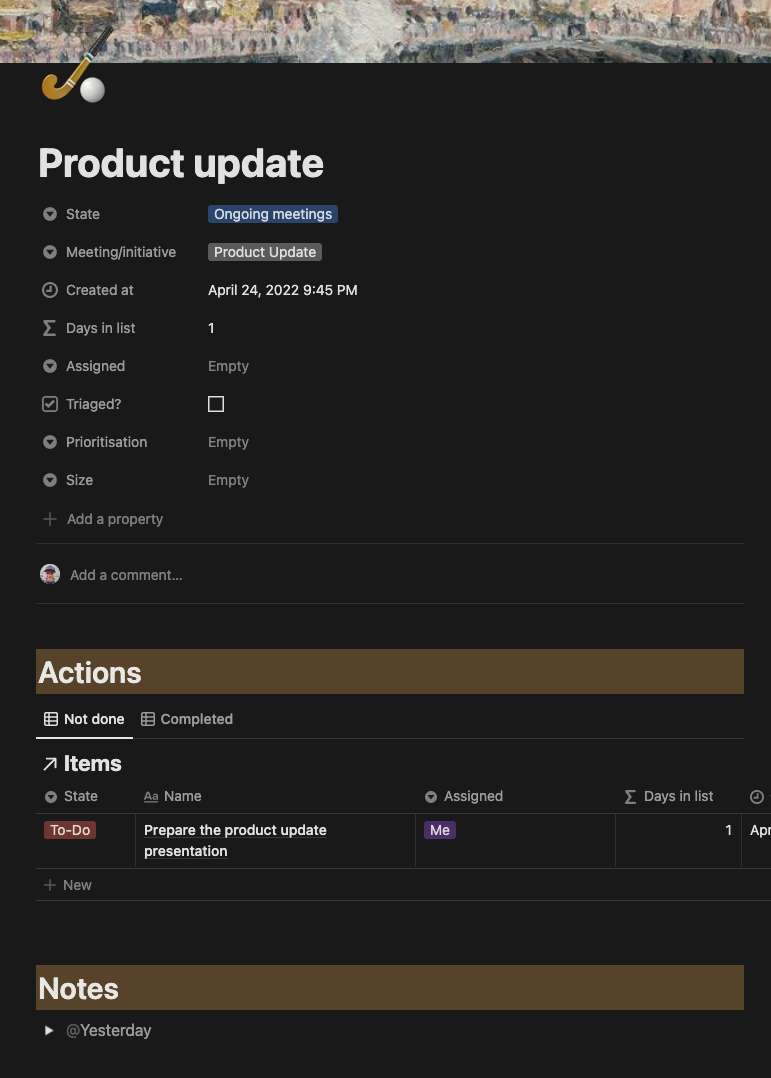Click the Days in list formula icon
The height and width of the screenshot is (1078, 771).
[50, 328]
